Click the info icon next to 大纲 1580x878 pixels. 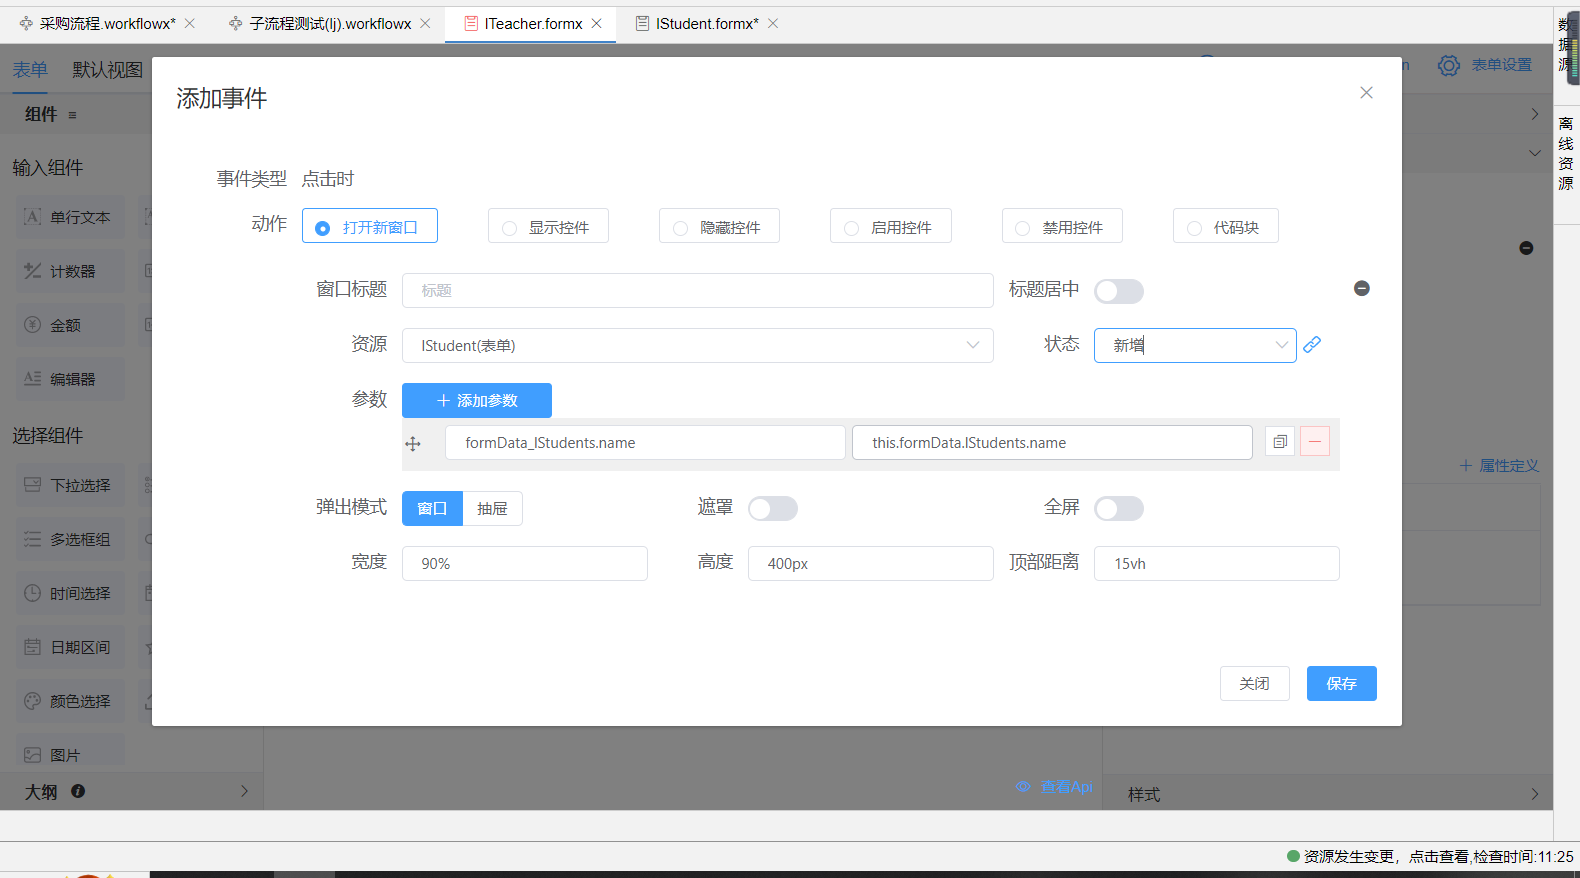(78, 791)
